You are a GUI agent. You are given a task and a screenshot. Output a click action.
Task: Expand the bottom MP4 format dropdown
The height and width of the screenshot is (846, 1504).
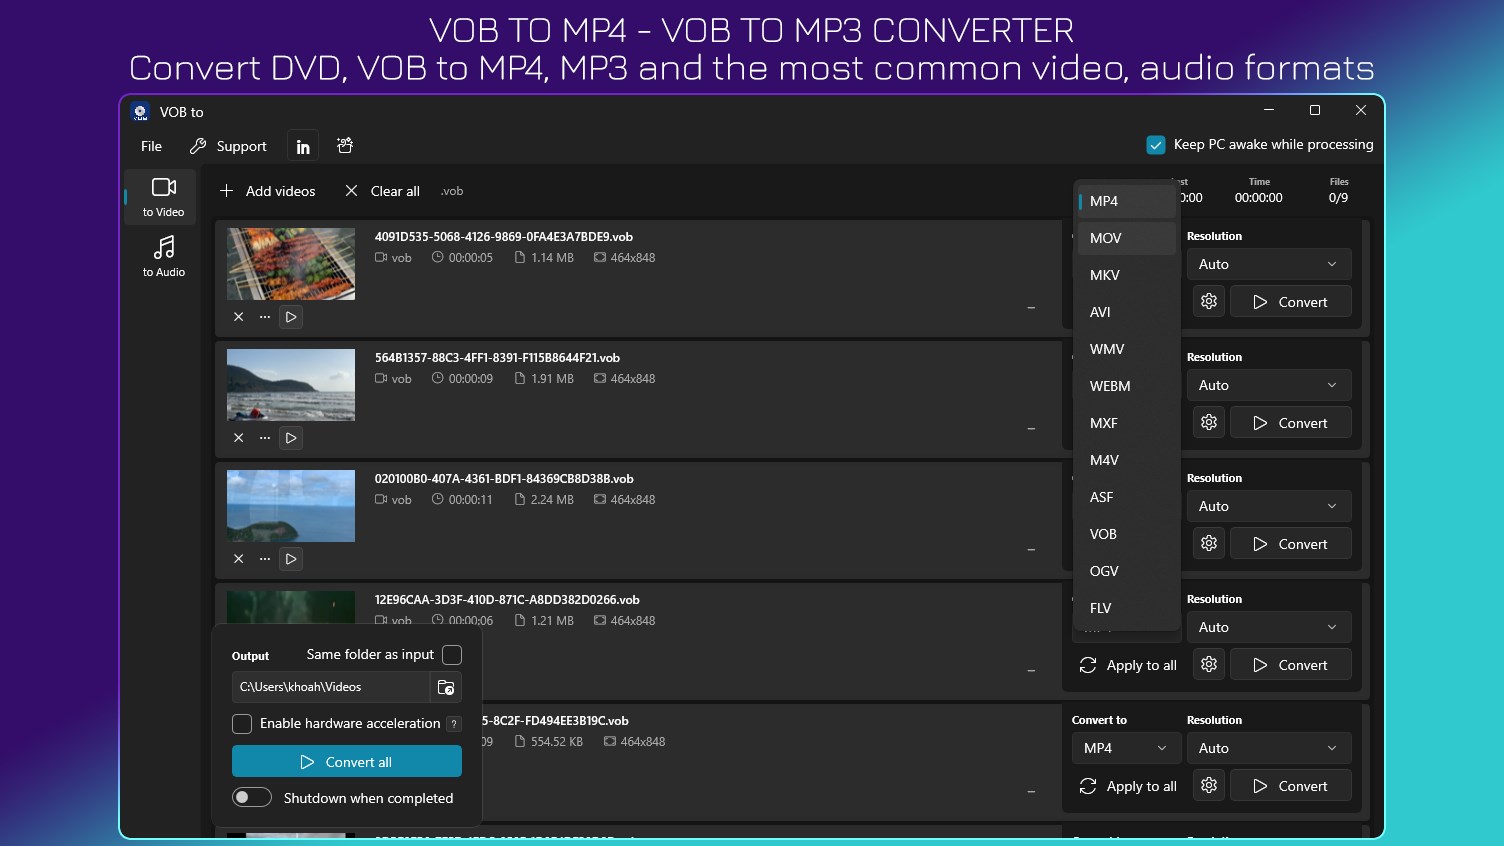[1126, 747]
